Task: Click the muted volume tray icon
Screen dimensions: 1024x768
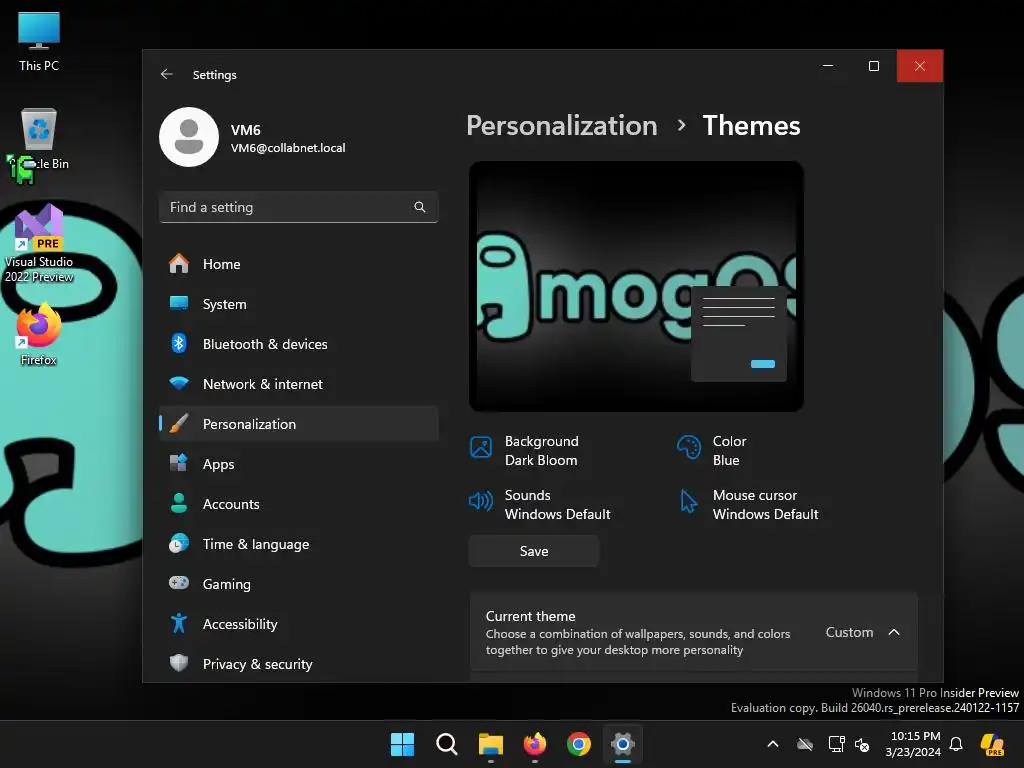Action: tap(862, 744)
